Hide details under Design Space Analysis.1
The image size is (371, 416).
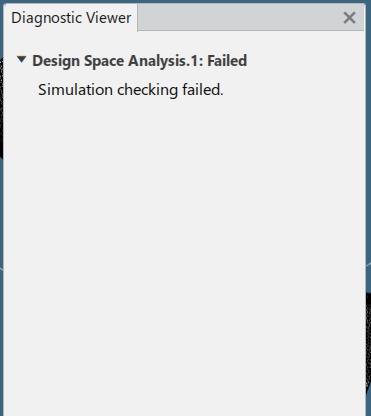[22, 60]
